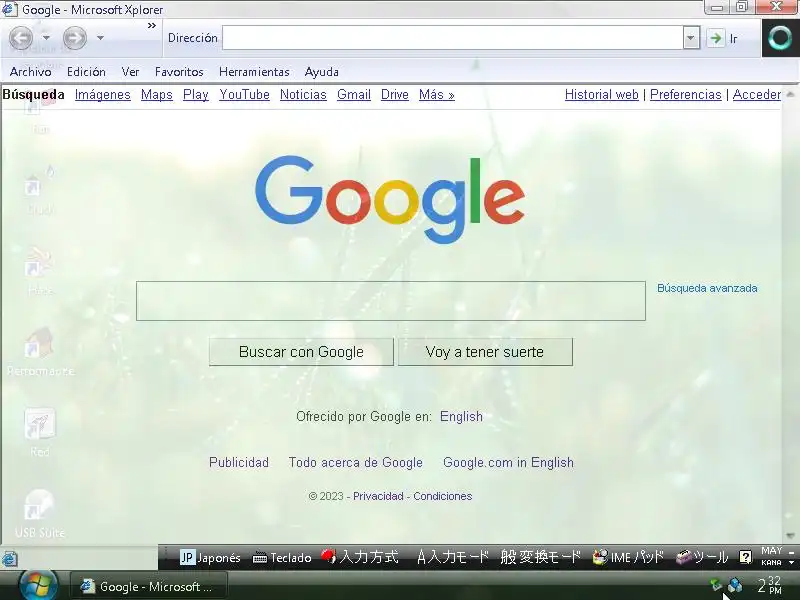Click the IE page icon in status bar
800x600 pixels.
click(x=9, y=559)
